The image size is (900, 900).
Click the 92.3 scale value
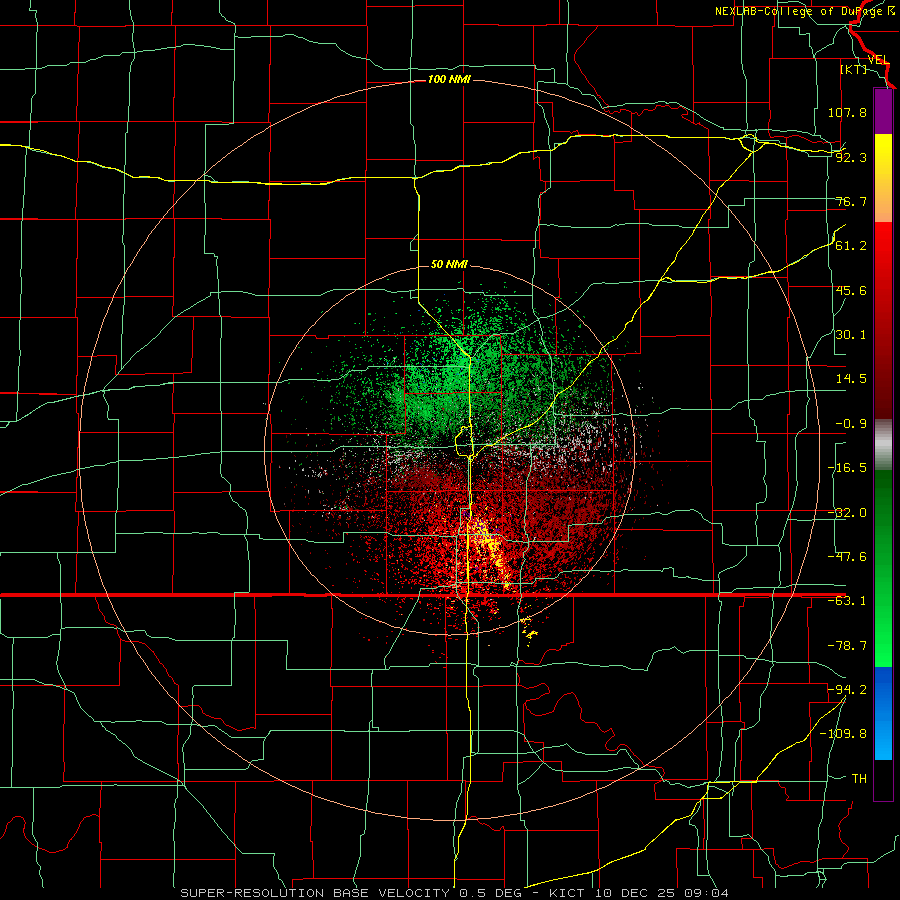(x=851, y=157)
